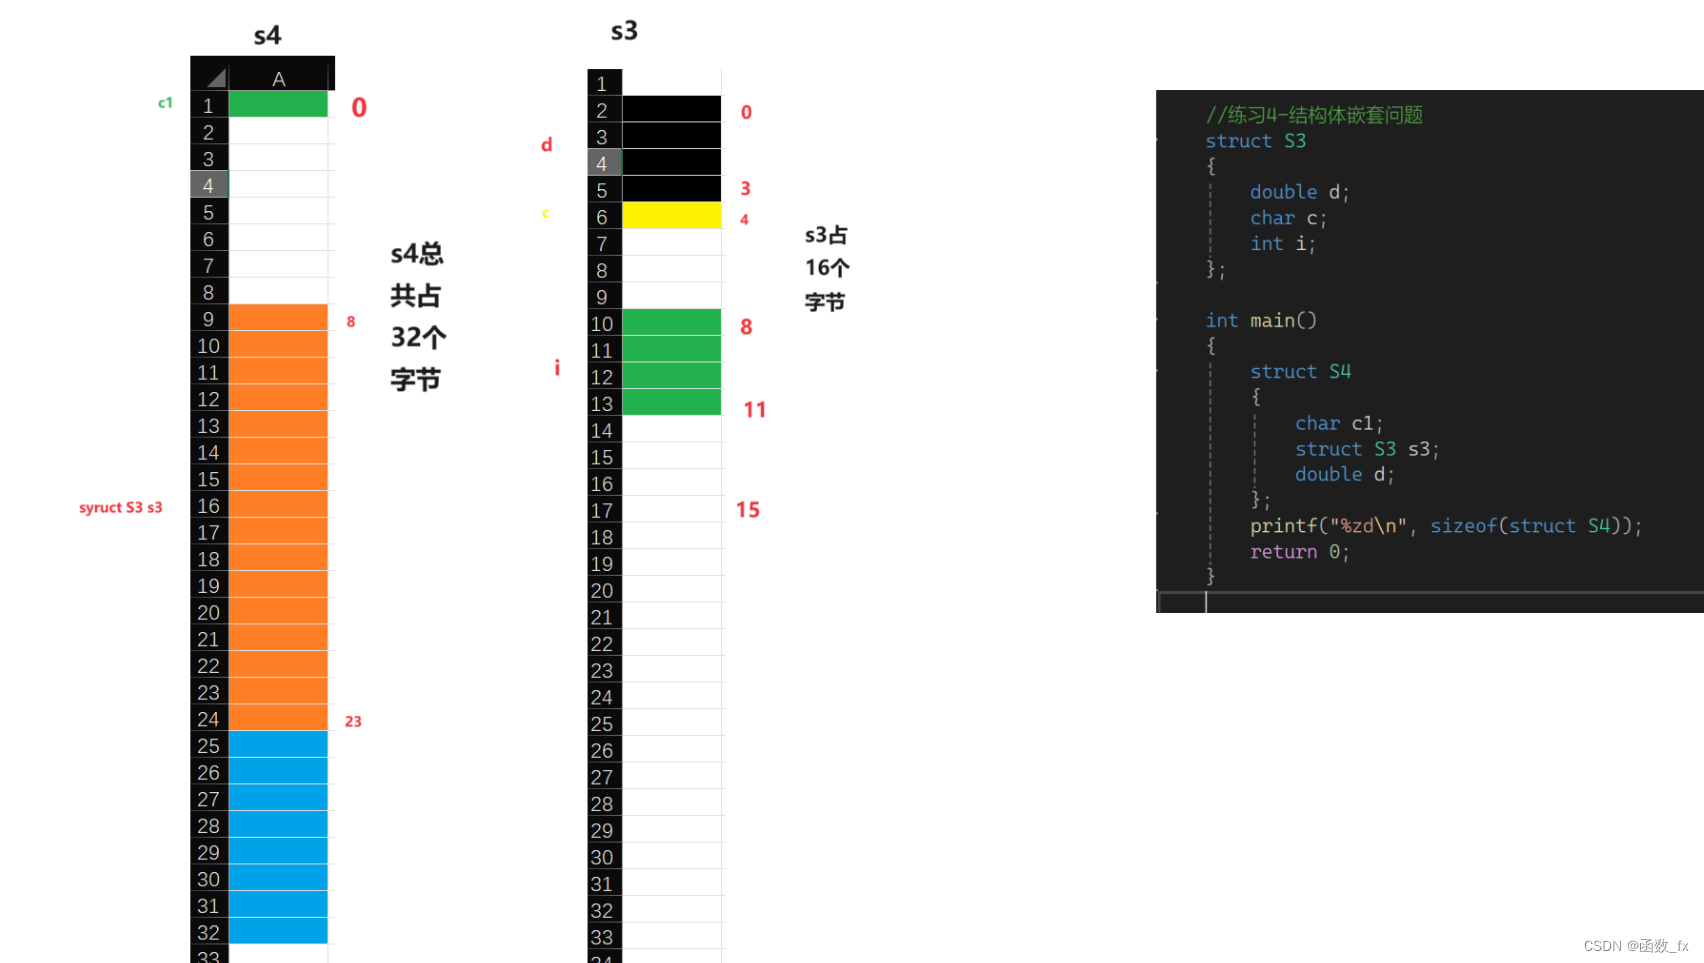The width and height of the screenshot is (1704, 963).
Task: Click the 'int main()' code line
Action: click(x=1261, y=320)
